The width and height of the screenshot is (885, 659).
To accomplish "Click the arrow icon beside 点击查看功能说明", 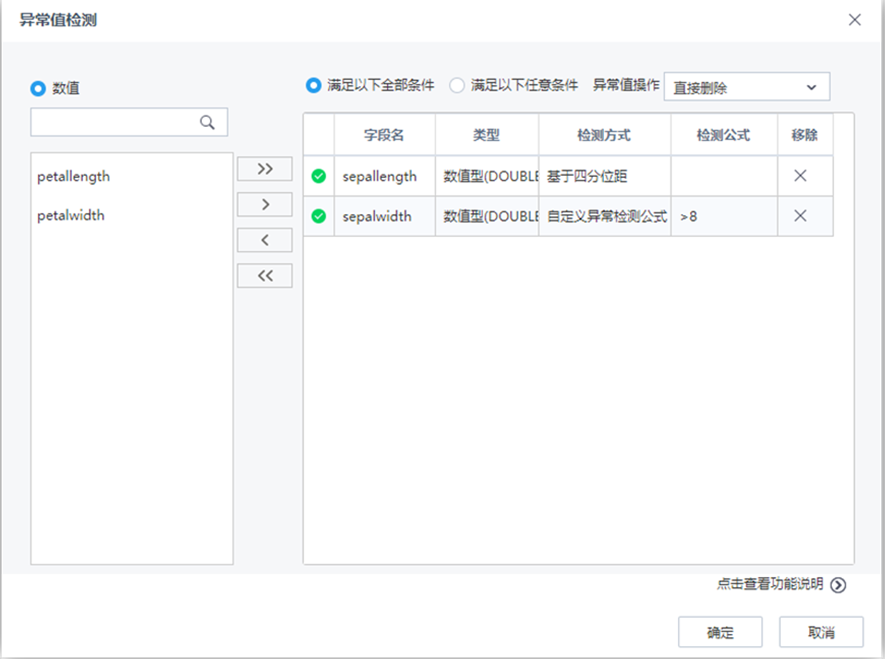I will pyautogui.click(x=838, y=586).
